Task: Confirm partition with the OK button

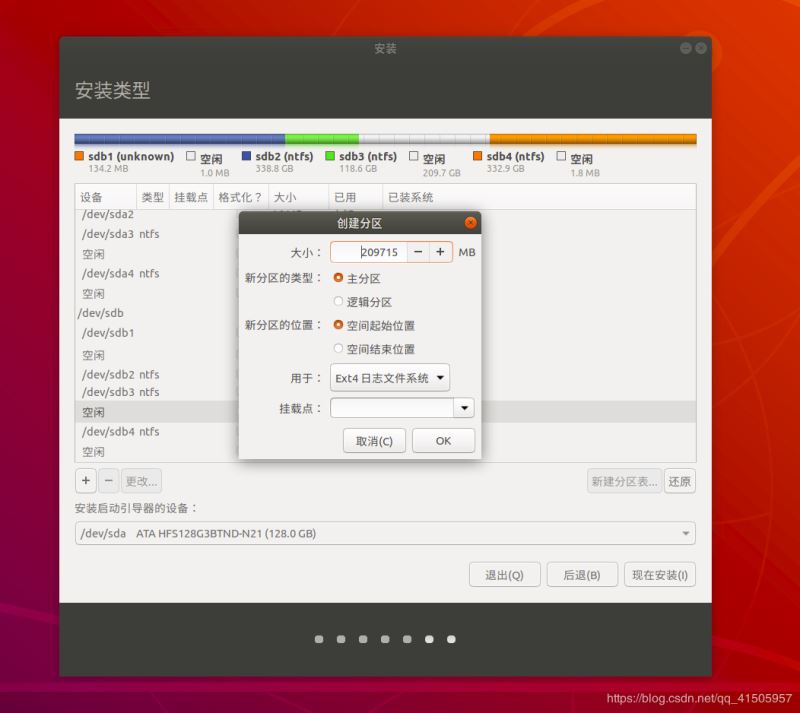Action: click(443, 441)
